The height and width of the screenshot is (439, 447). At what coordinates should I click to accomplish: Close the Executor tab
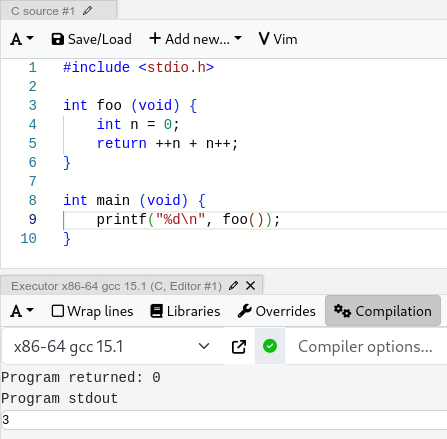250,286
